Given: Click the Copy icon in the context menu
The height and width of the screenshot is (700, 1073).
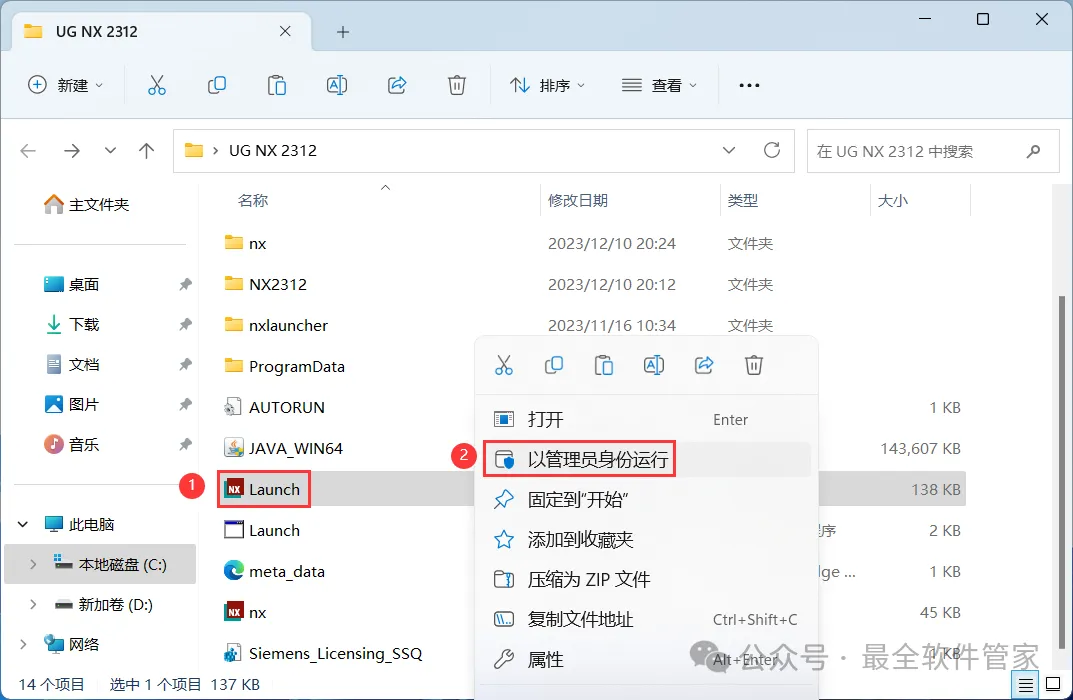Looking at the screenshot, I should pos(554,365).
